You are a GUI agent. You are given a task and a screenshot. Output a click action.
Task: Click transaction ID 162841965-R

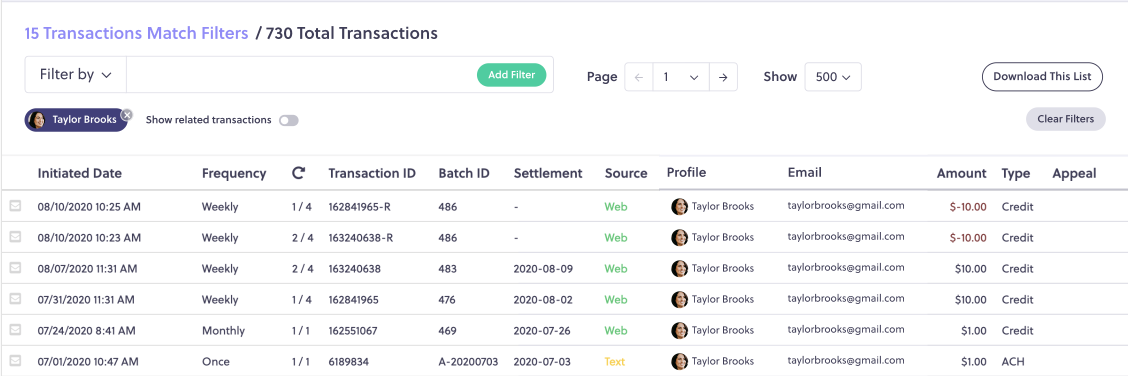point(360,207)
